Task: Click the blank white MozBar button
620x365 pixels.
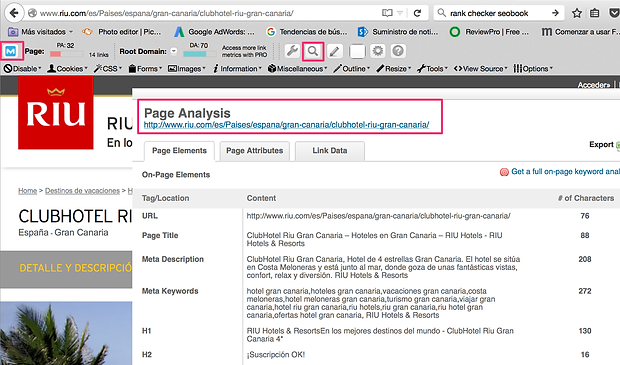Action: click(357, 51)
